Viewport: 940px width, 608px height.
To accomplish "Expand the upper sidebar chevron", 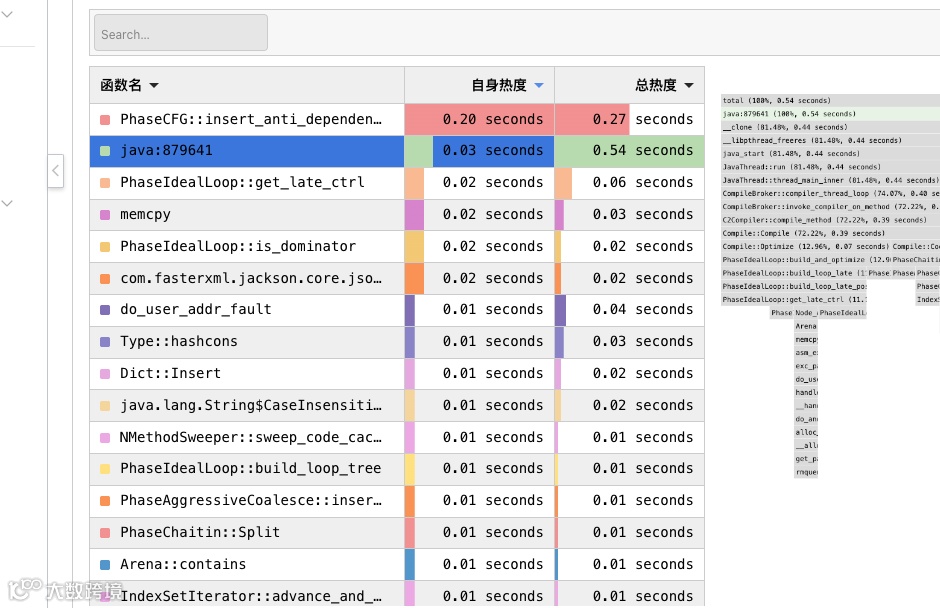I will click(x=7, y=14).
